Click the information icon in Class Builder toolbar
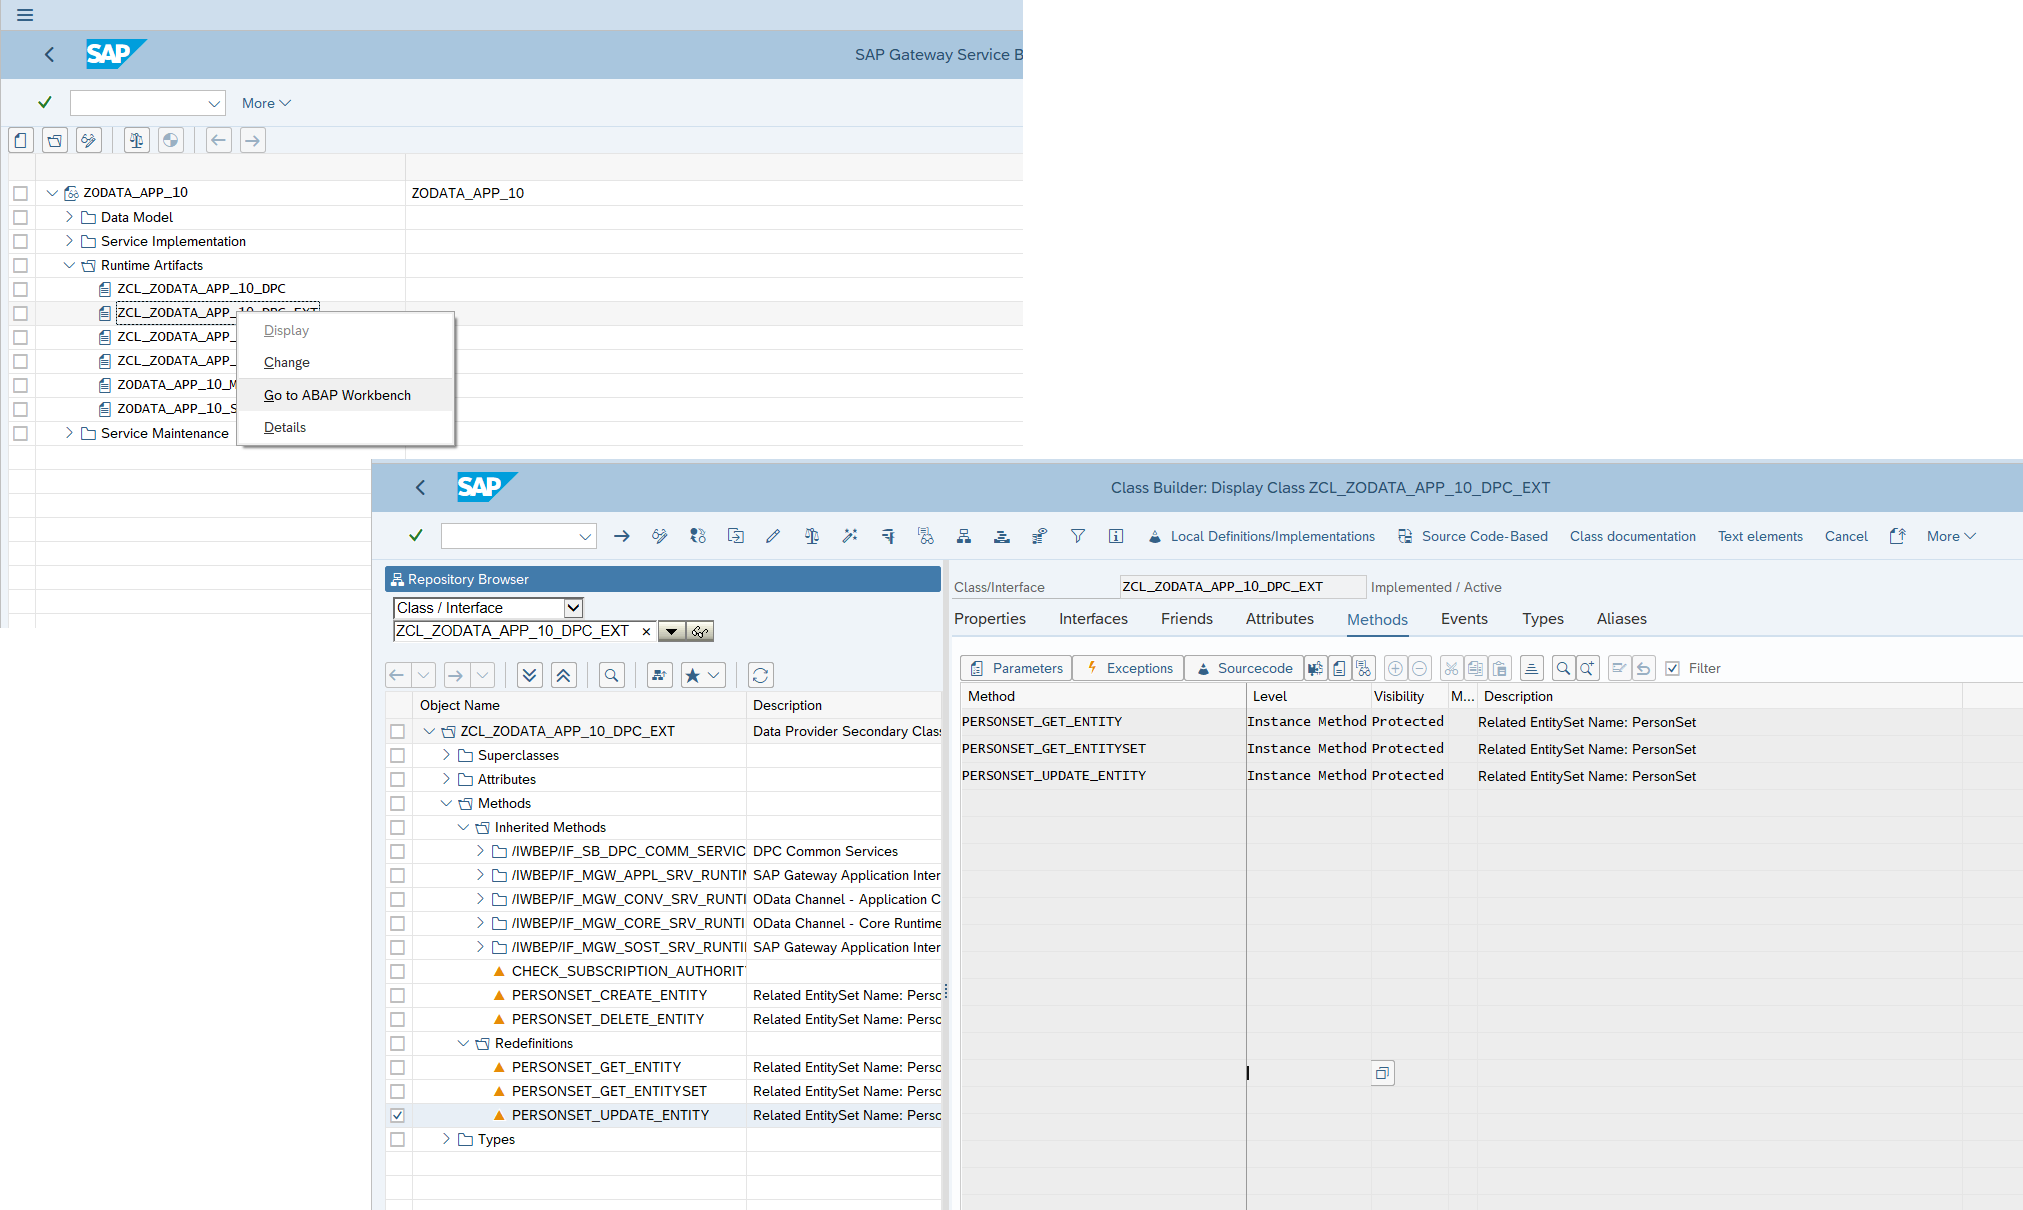Screen dimensions: 2023x1210 click(1116, 536)
